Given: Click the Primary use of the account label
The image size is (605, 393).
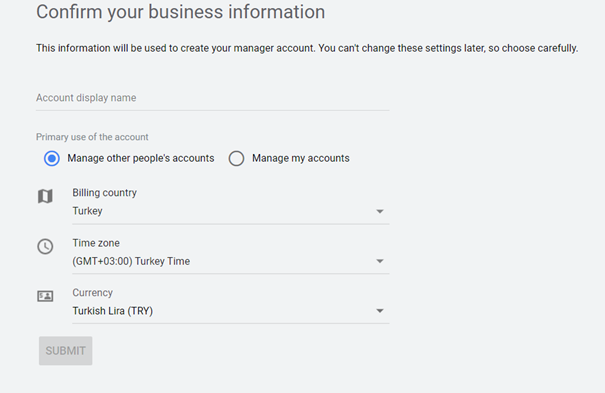Looking at the screenshot, I should [92, 137].
